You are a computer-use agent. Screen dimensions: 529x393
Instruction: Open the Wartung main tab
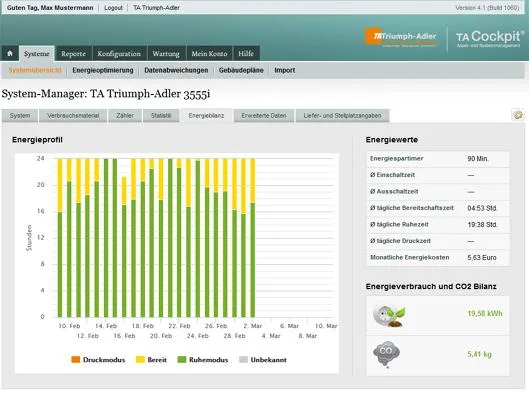coord(166,53)
